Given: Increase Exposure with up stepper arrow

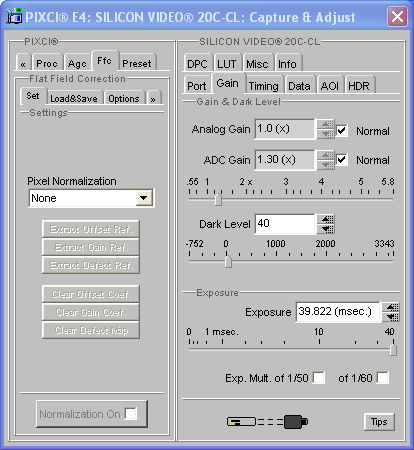Looking at the screenshot, I should pyautogui.click(x=392, y=307).
